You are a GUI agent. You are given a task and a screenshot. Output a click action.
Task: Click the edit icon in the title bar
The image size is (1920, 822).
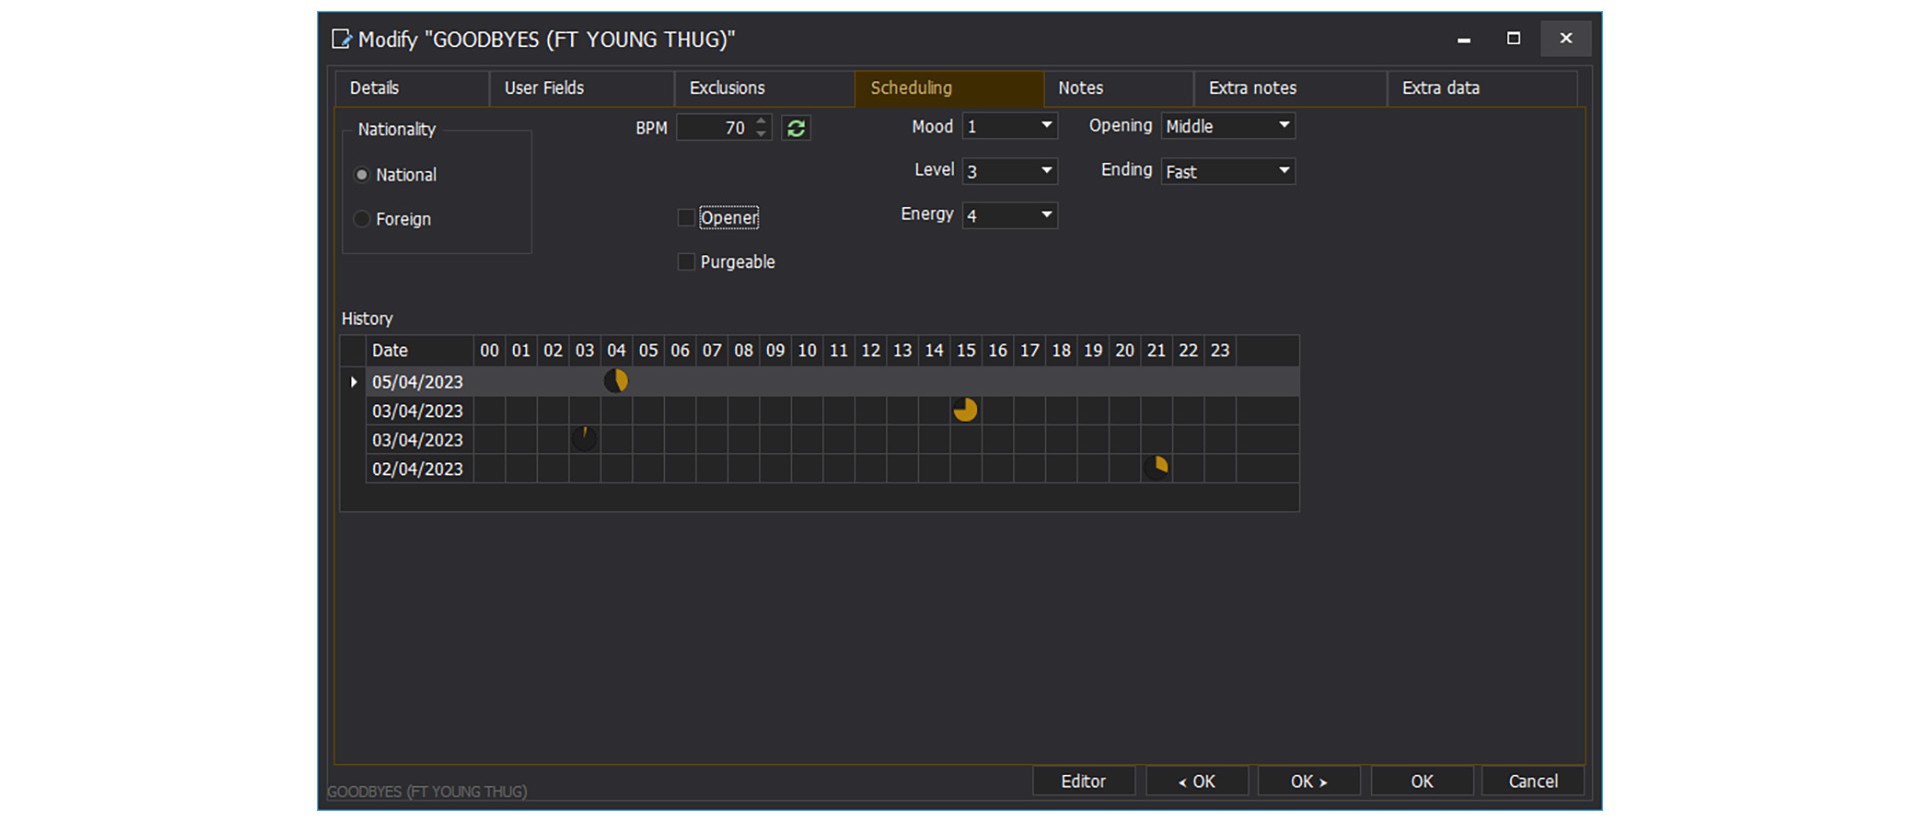[342, 39]
